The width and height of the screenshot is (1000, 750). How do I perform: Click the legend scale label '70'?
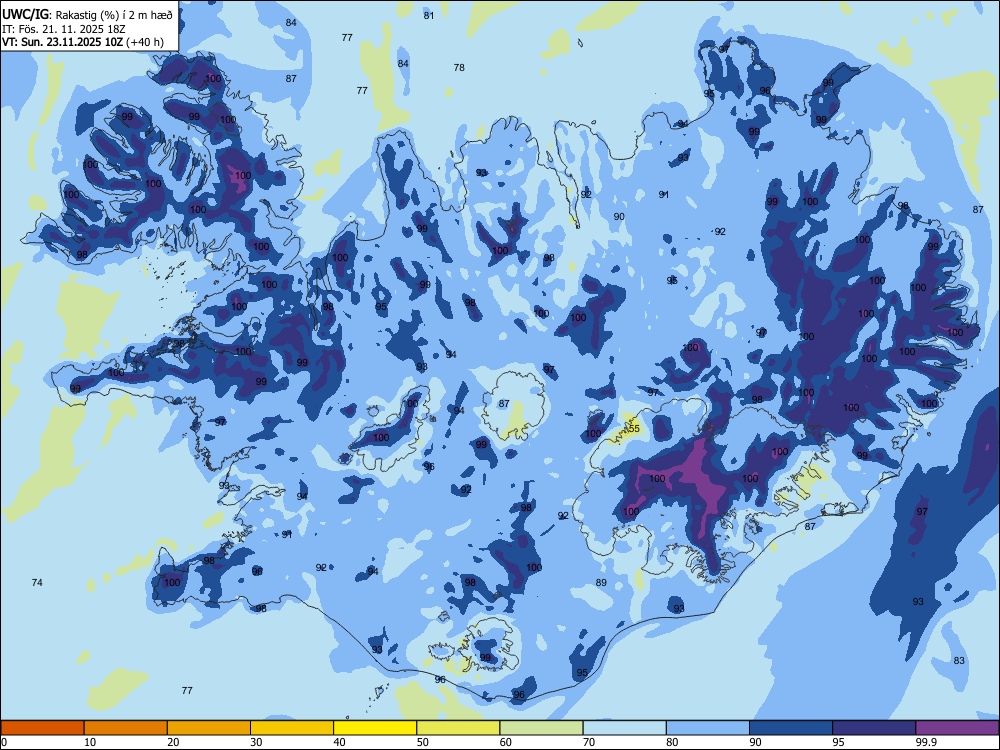point(589,742)
